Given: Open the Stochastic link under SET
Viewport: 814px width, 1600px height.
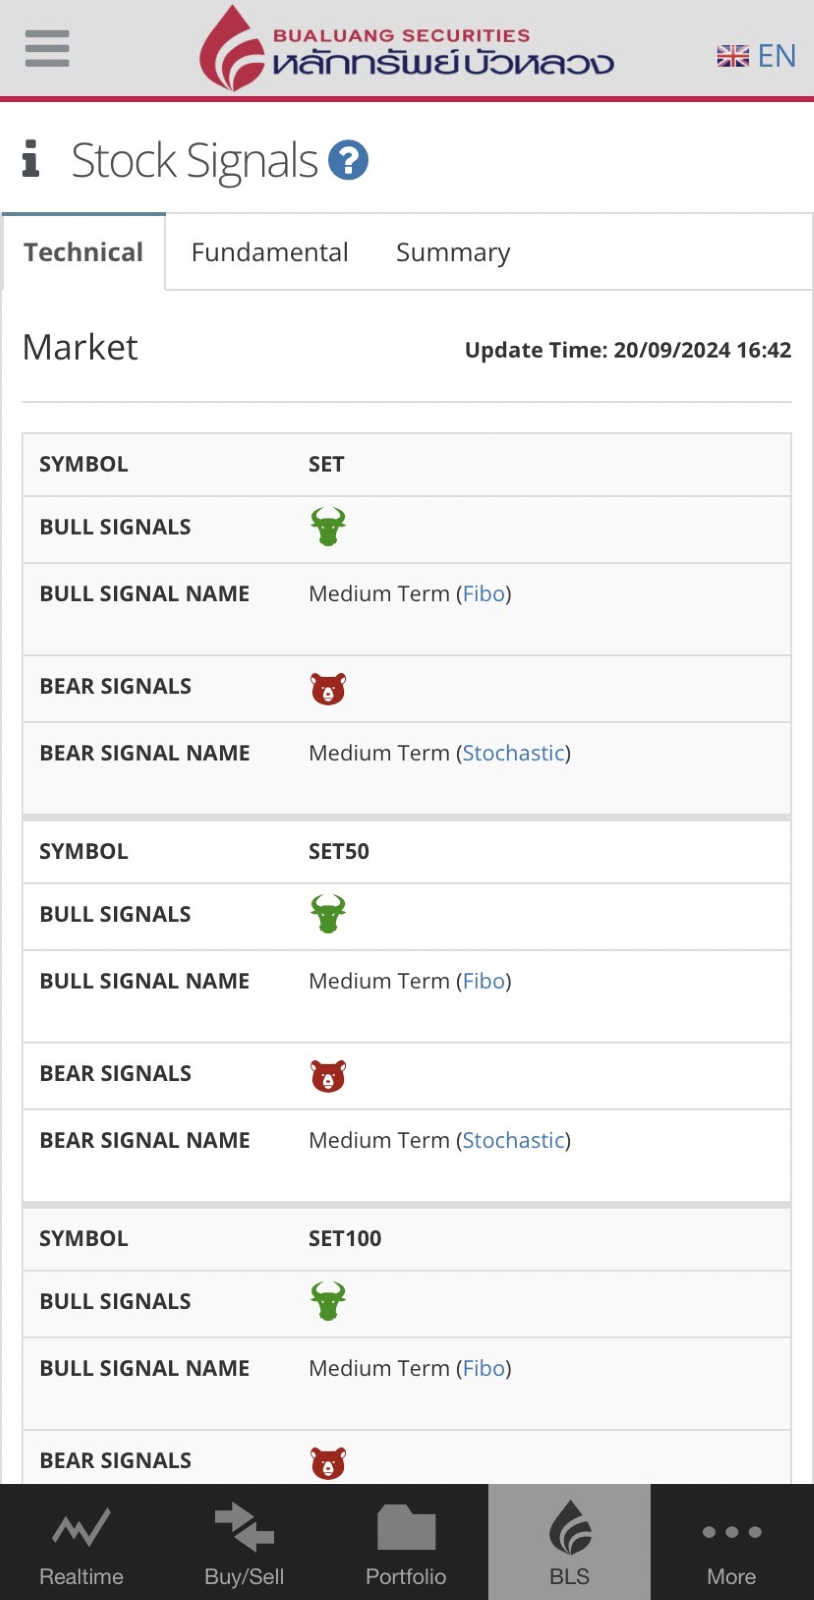Looking at the screenshot, I should [513, 753].
